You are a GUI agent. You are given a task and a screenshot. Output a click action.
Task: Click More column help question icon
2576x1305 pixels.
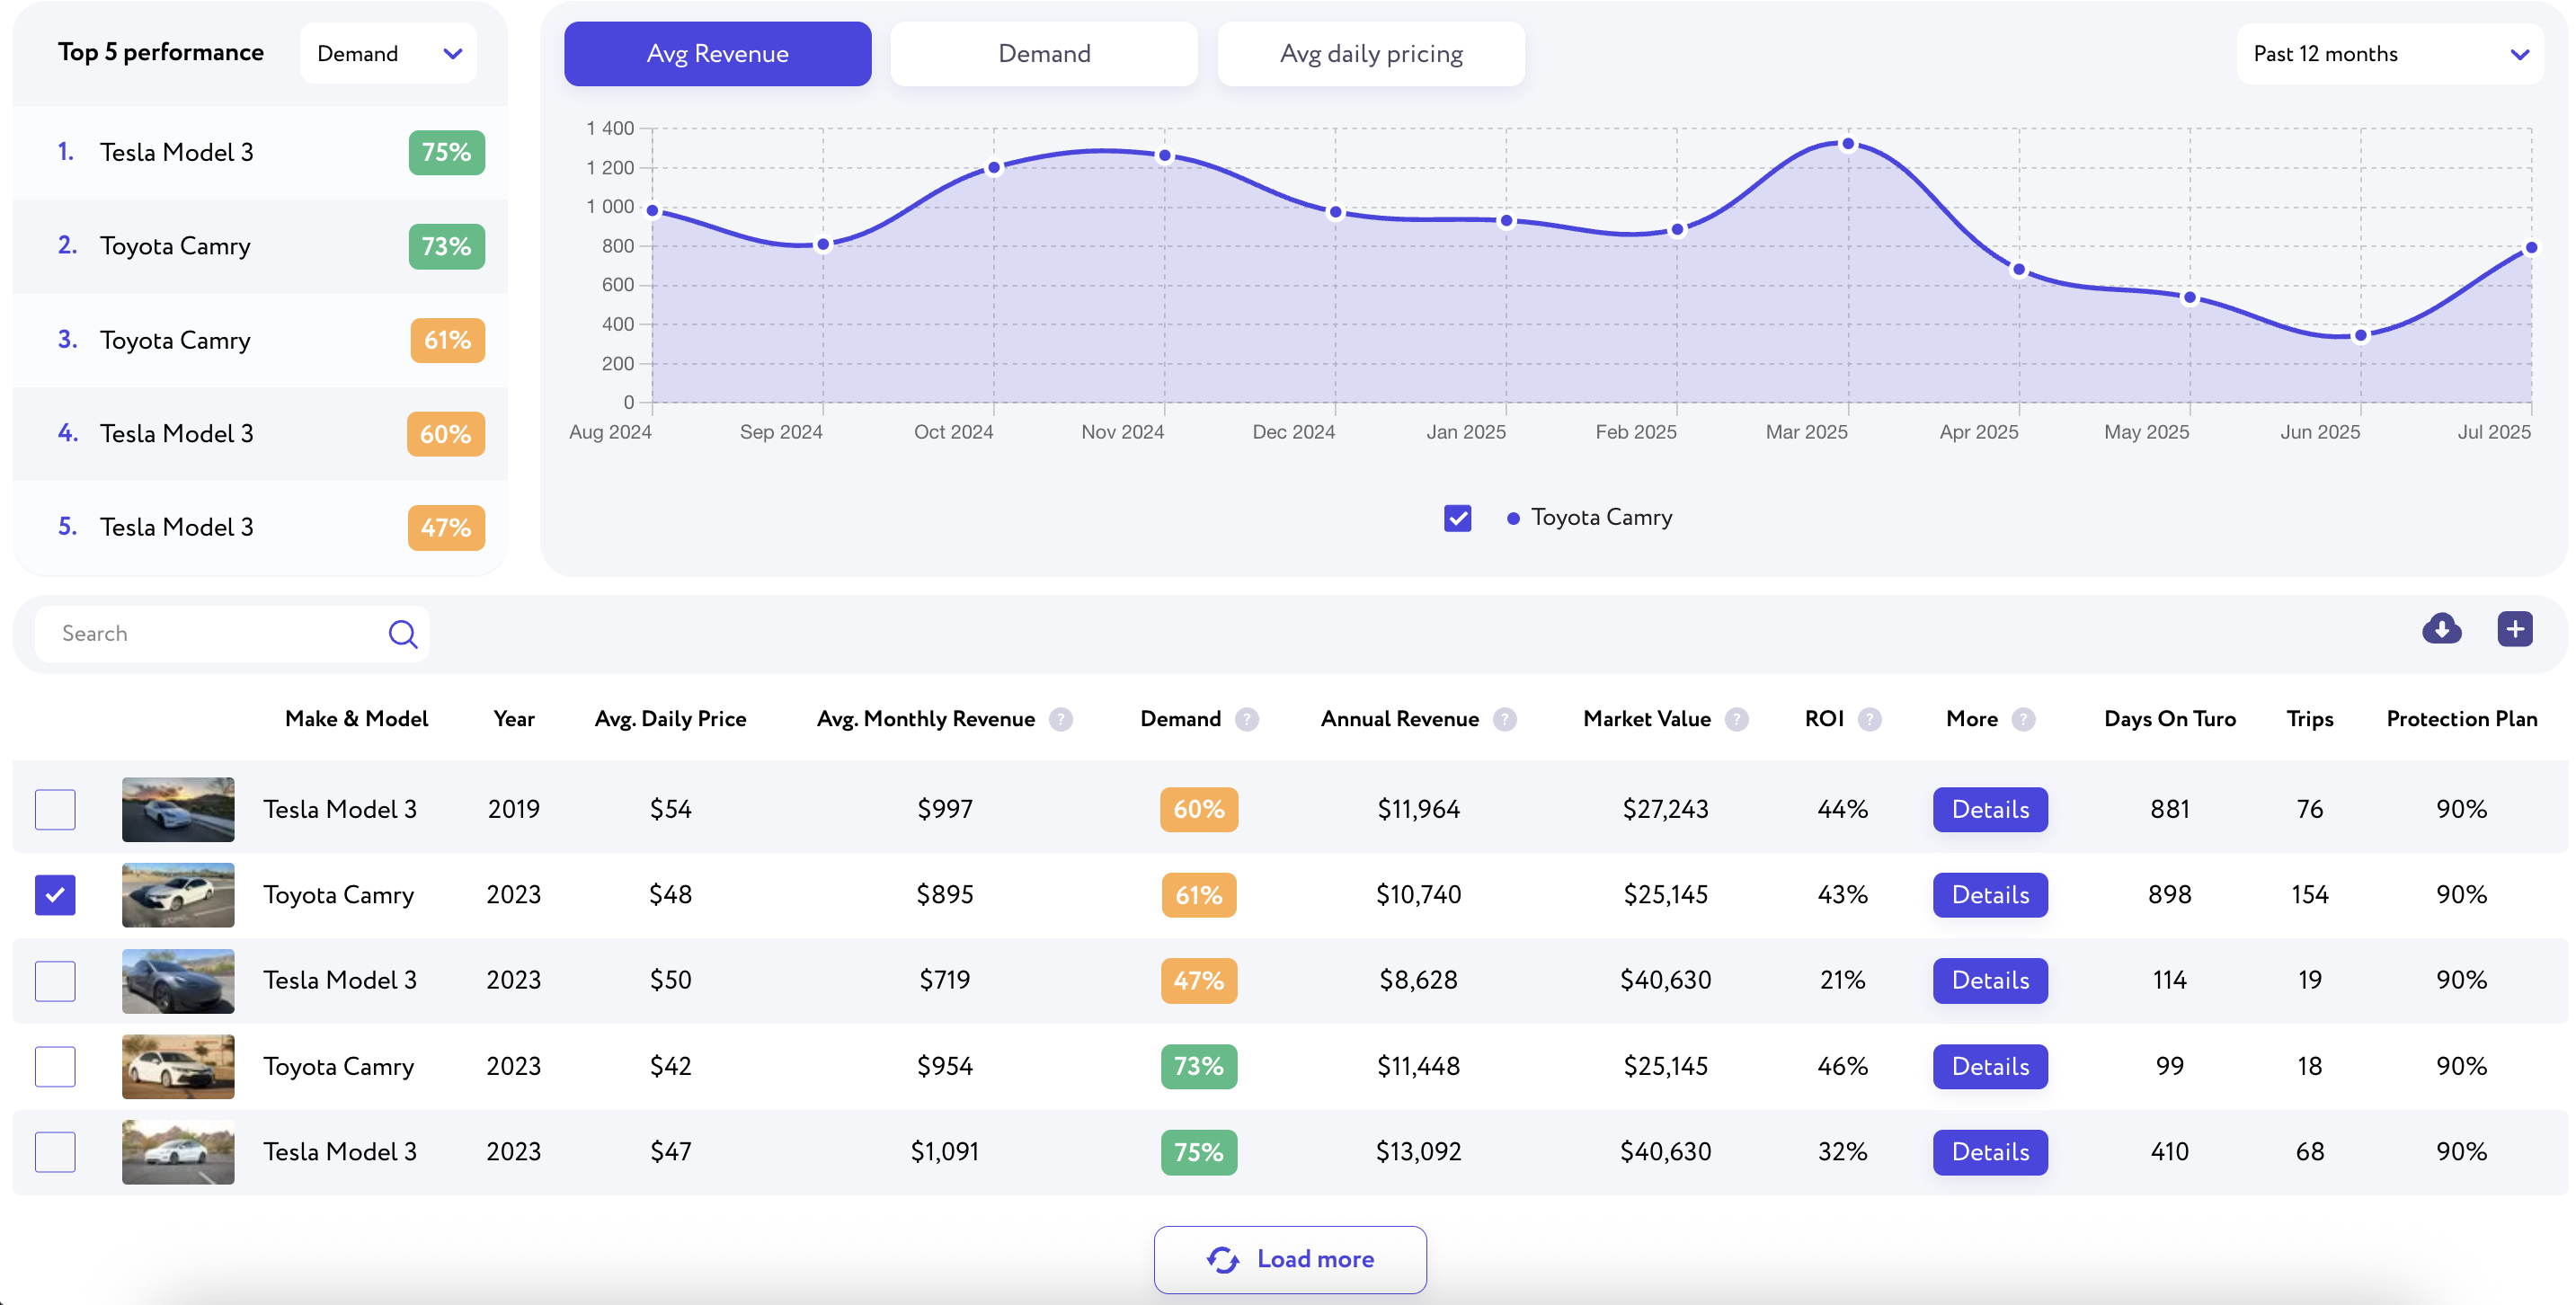(2023, 719)
